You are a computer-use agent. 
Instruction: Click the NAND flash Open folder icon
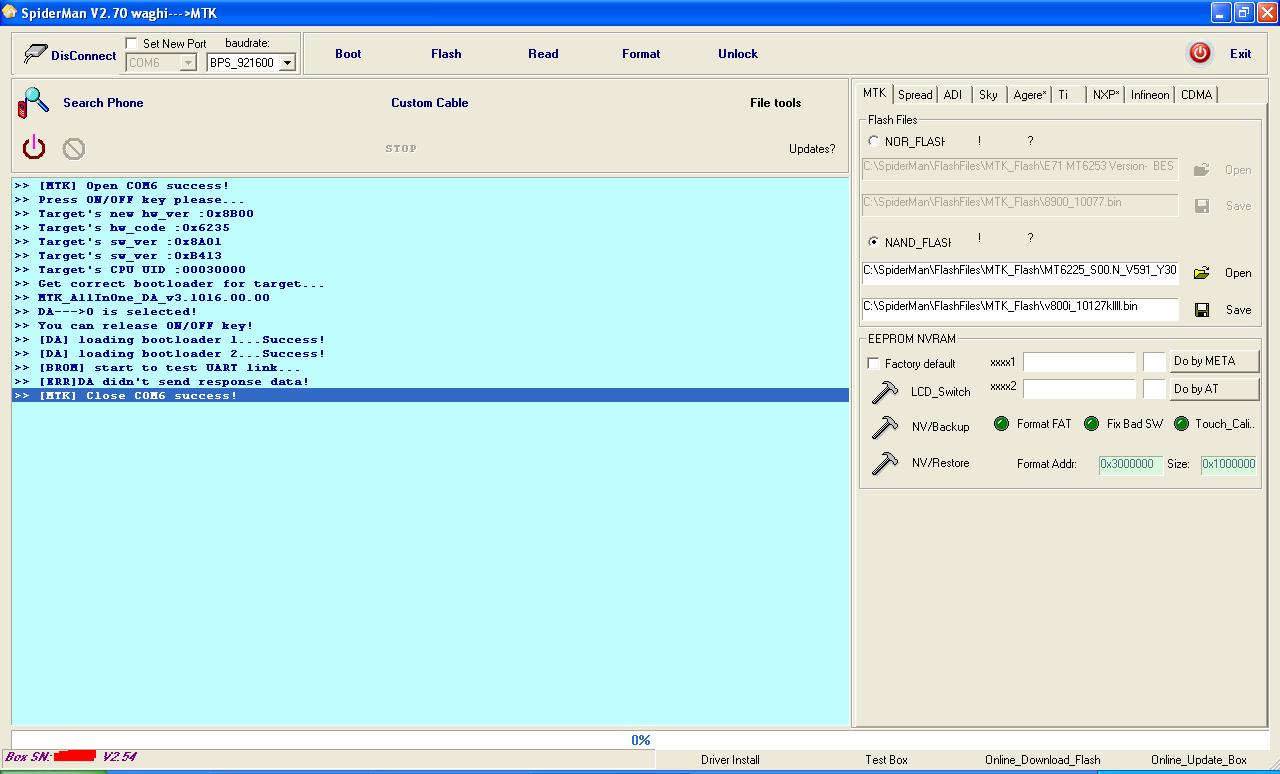(x=1202, y=273)
